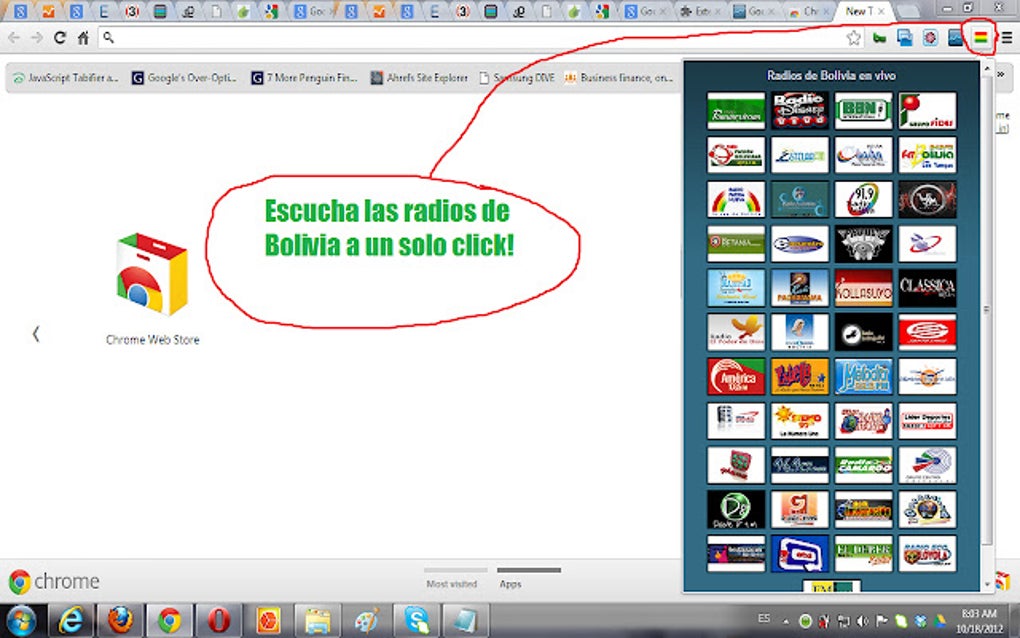
Task: Play the Betania radio station
Action: [x=736, y=243]
